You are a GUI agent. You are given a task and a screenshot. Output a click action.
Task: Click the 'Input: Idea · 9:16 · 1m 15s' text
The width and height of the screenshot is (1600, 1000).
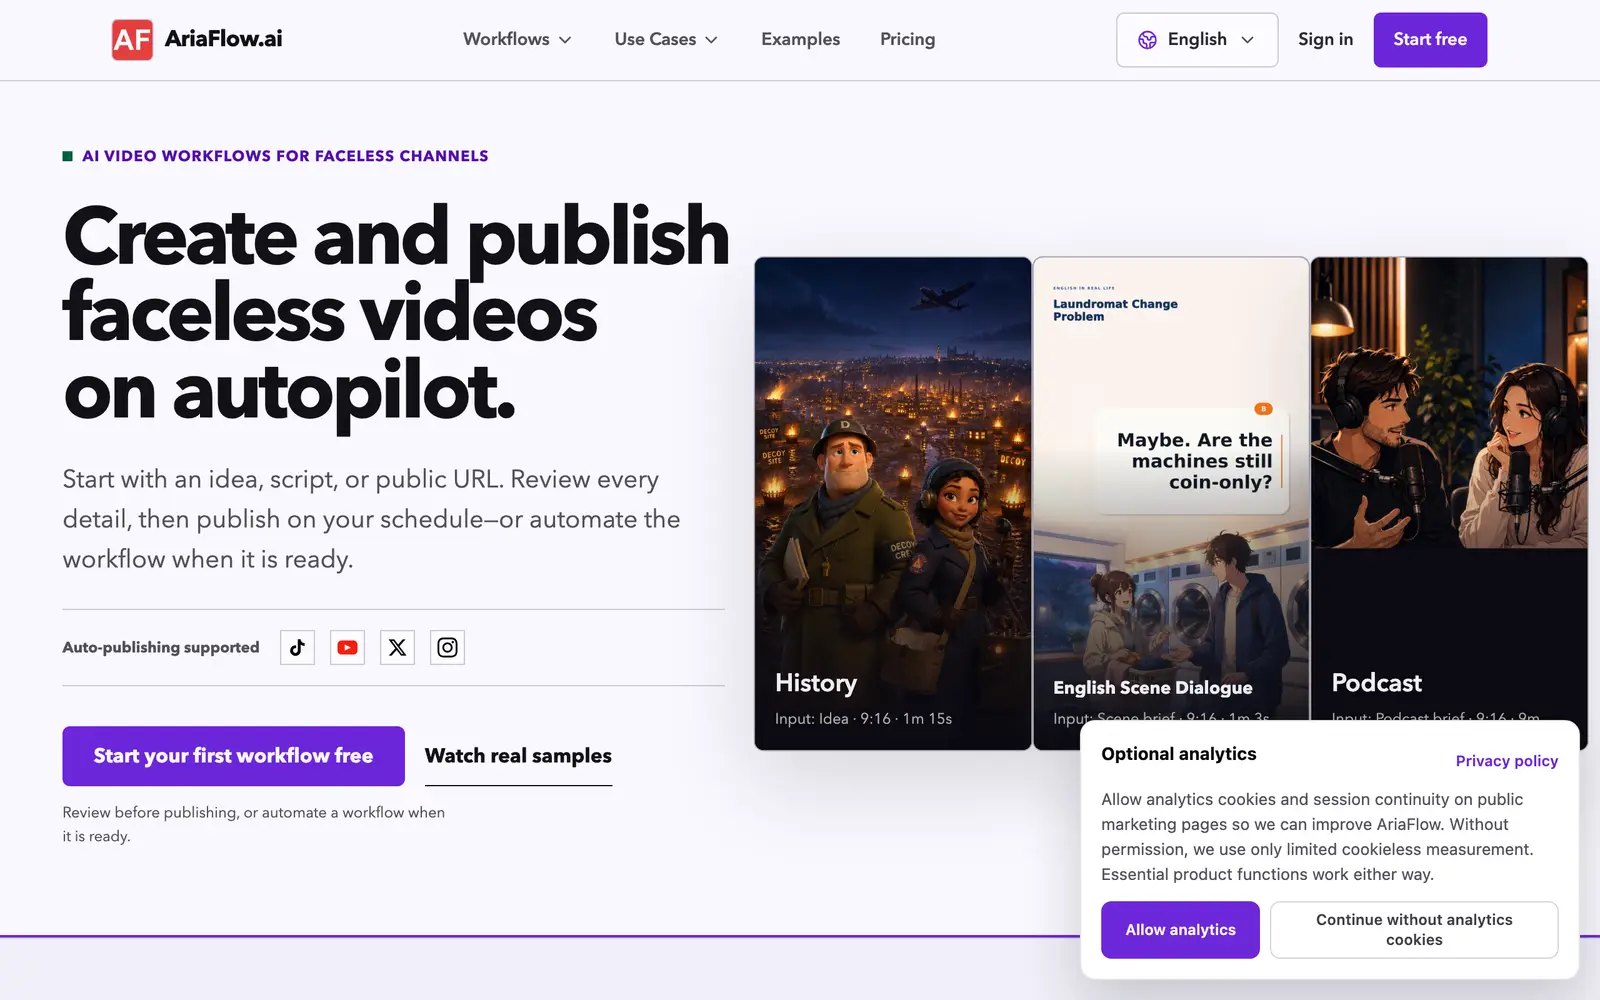pyautogui.click(x=863, y=719)
